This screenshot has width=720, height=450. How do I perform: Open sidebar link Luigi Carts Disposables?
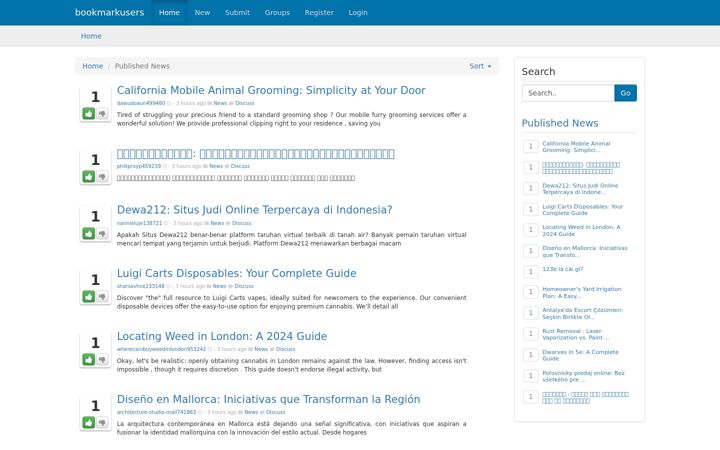[582, 210]
